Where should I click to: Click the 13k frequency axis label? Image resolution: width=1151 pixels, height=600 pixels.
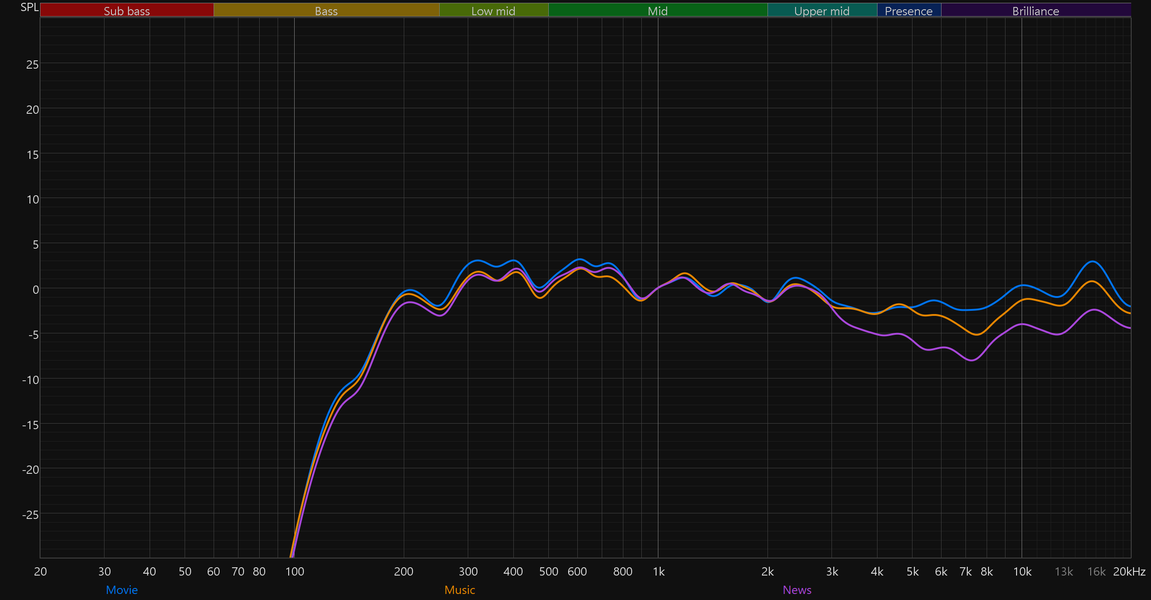pyautogui.click(x=1064, y=571)
